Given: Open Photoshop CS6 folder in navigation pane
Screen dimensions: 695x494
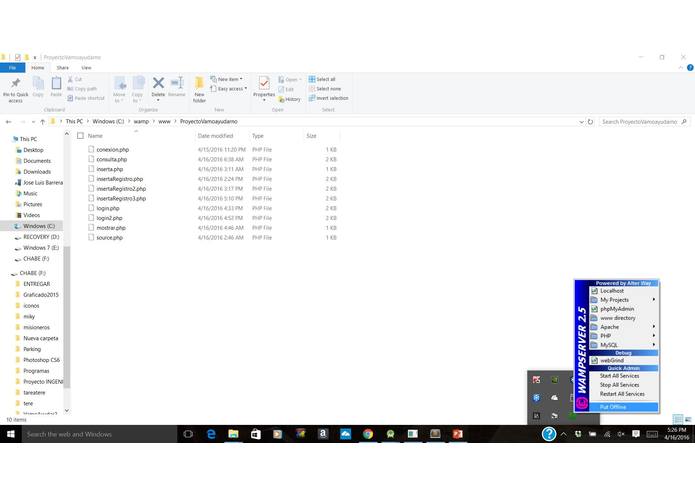Looking at the screenshot, I should pos(41,360).
